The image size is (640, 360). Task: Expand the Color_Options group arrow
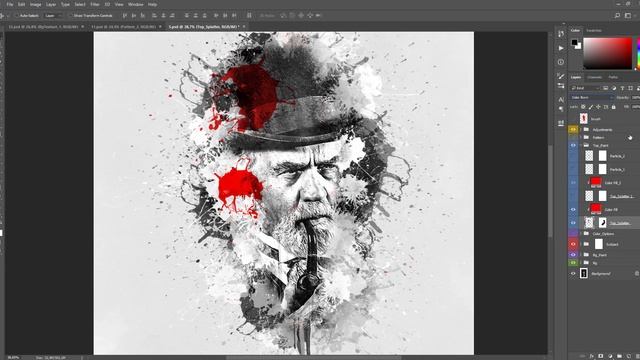(x=581, y=233)
